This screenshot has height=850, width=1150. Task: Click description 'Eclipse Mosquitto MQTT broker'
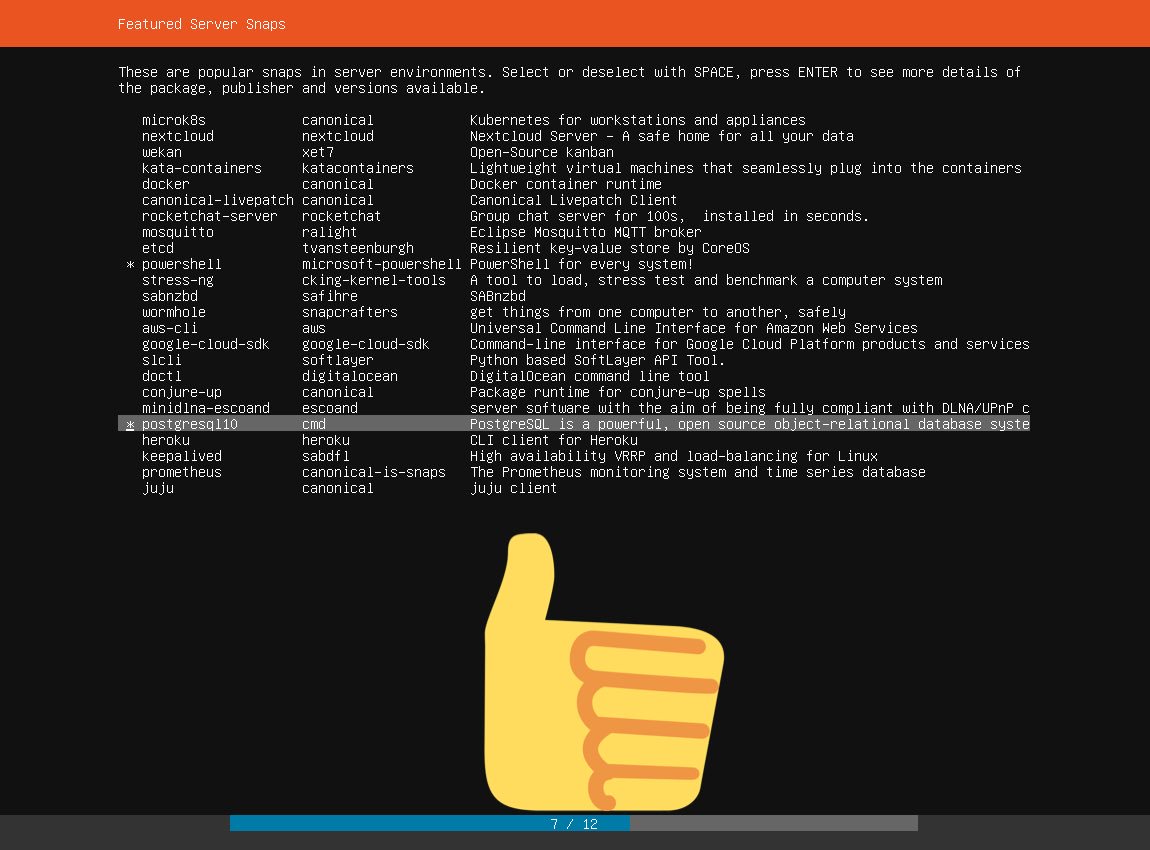pos(585,232)
